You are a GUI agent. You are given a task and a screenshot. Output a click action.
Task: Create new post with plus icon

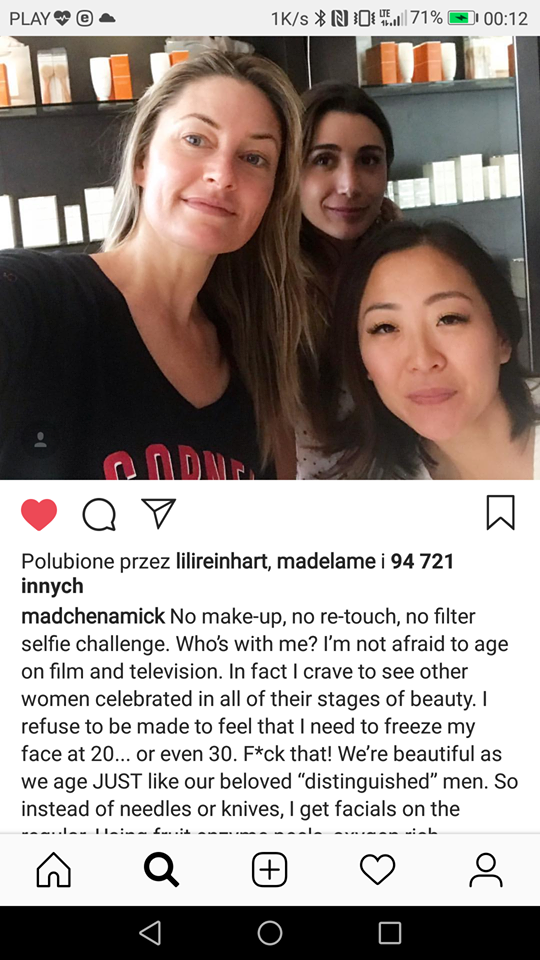pos(269,869)
